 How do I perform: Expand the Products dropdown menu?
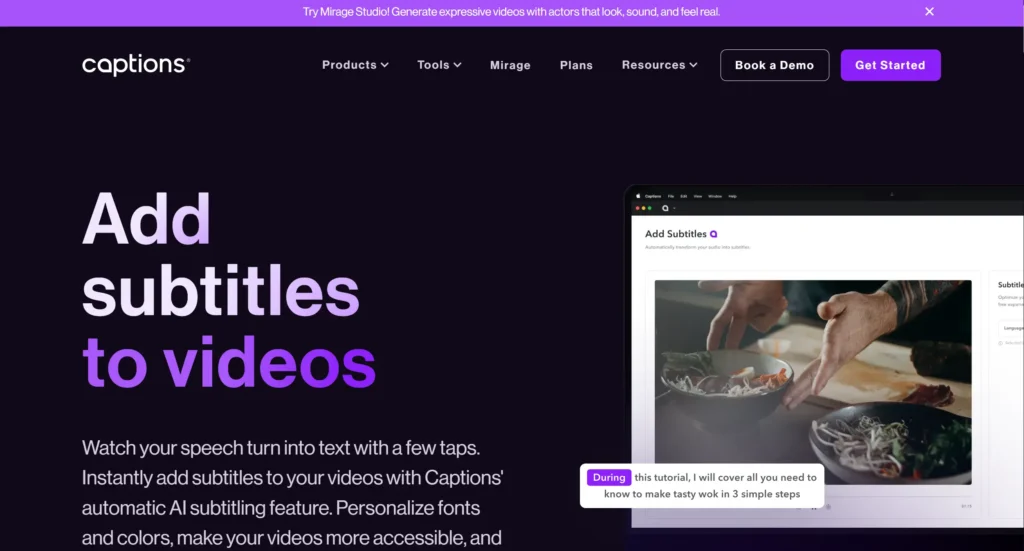tap(355, 65)
